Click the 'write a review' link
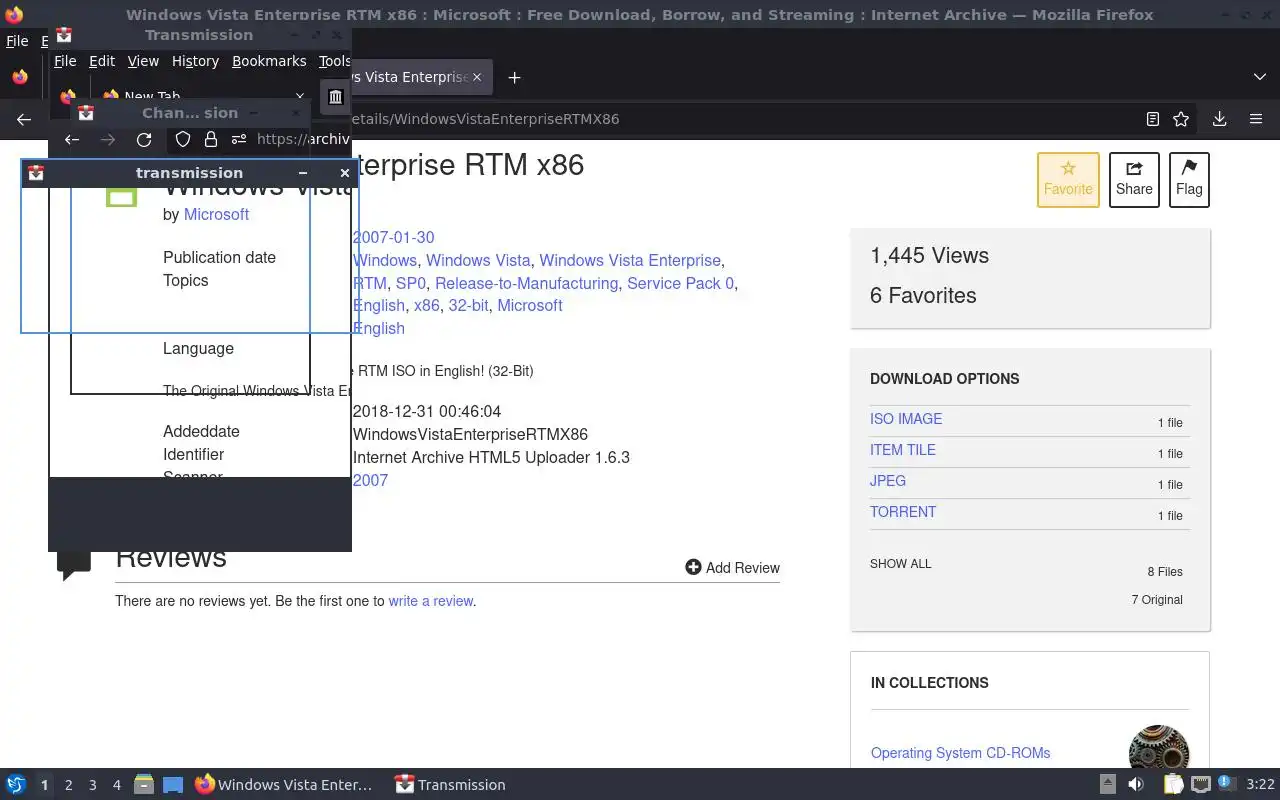 point(430,601)
